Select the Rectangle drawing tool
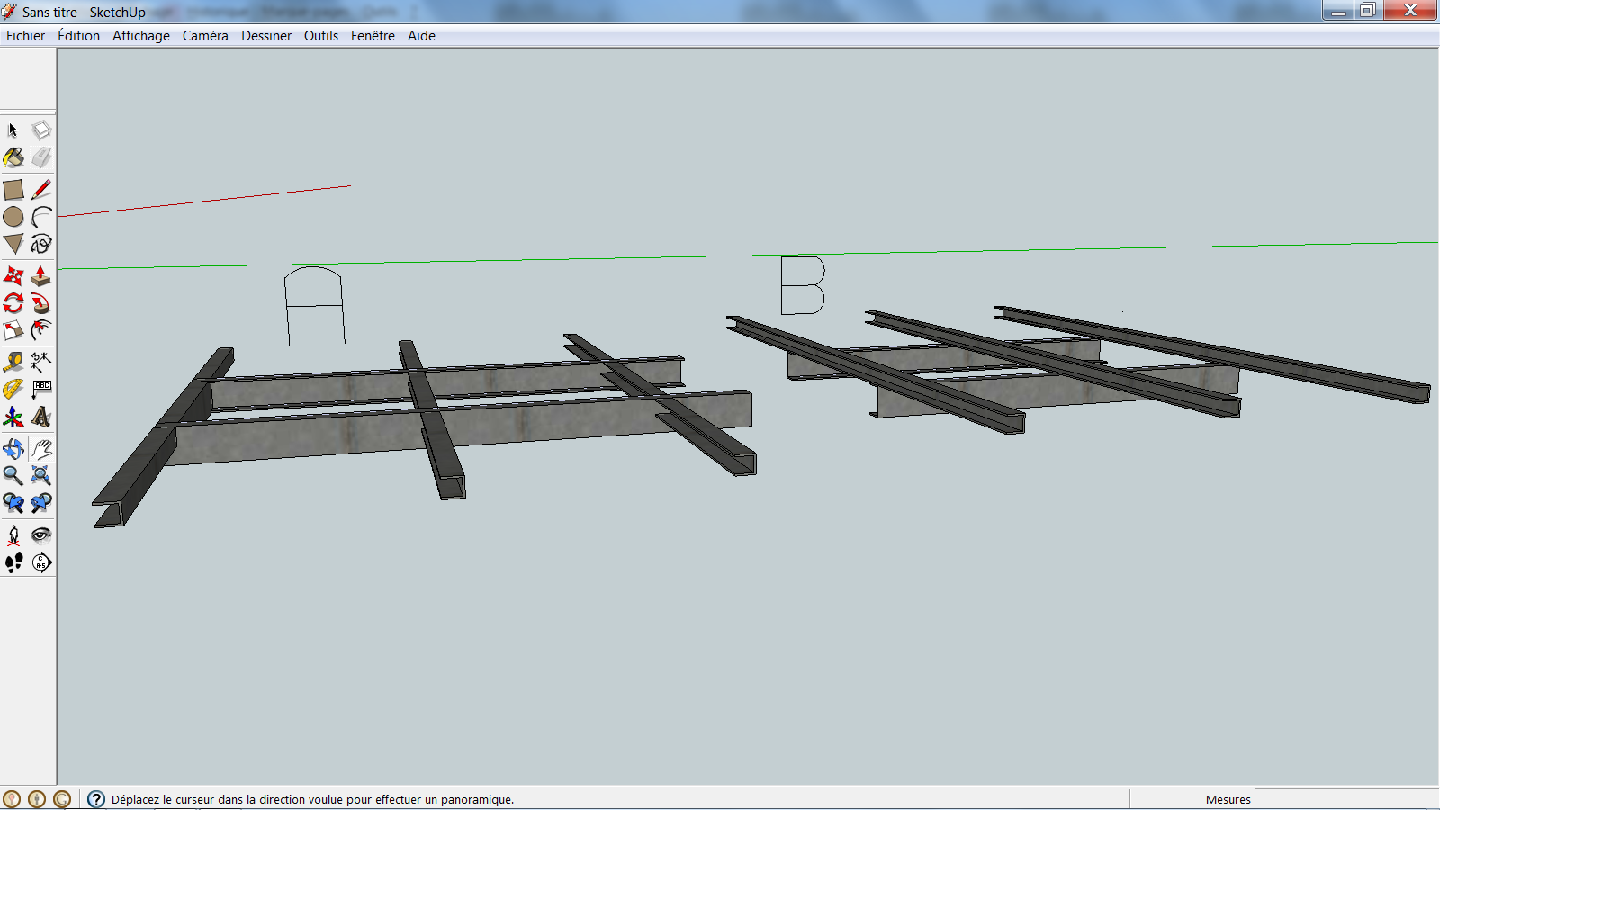Viewport: 1600px width, 900px height. click(x=13, y=190)
